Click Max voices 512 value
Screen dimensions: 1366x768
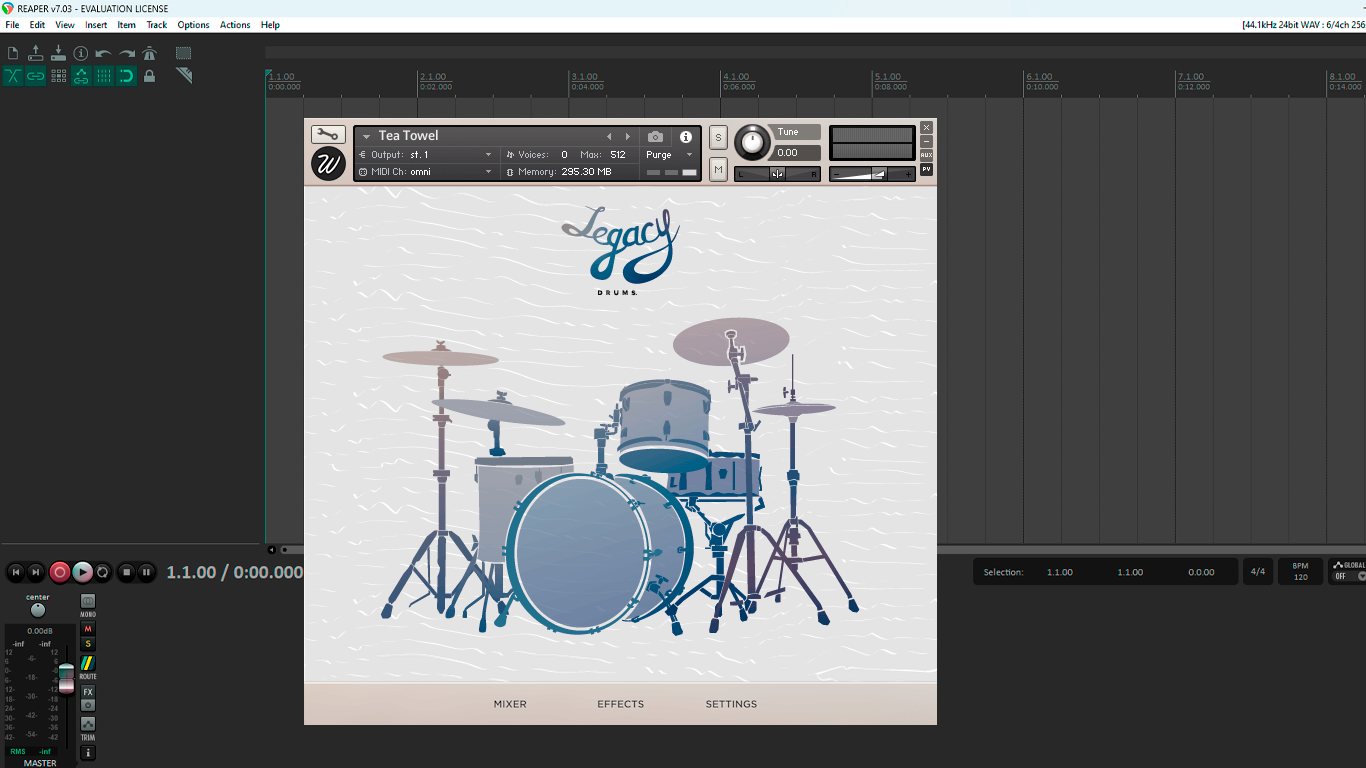pos(618,155)
